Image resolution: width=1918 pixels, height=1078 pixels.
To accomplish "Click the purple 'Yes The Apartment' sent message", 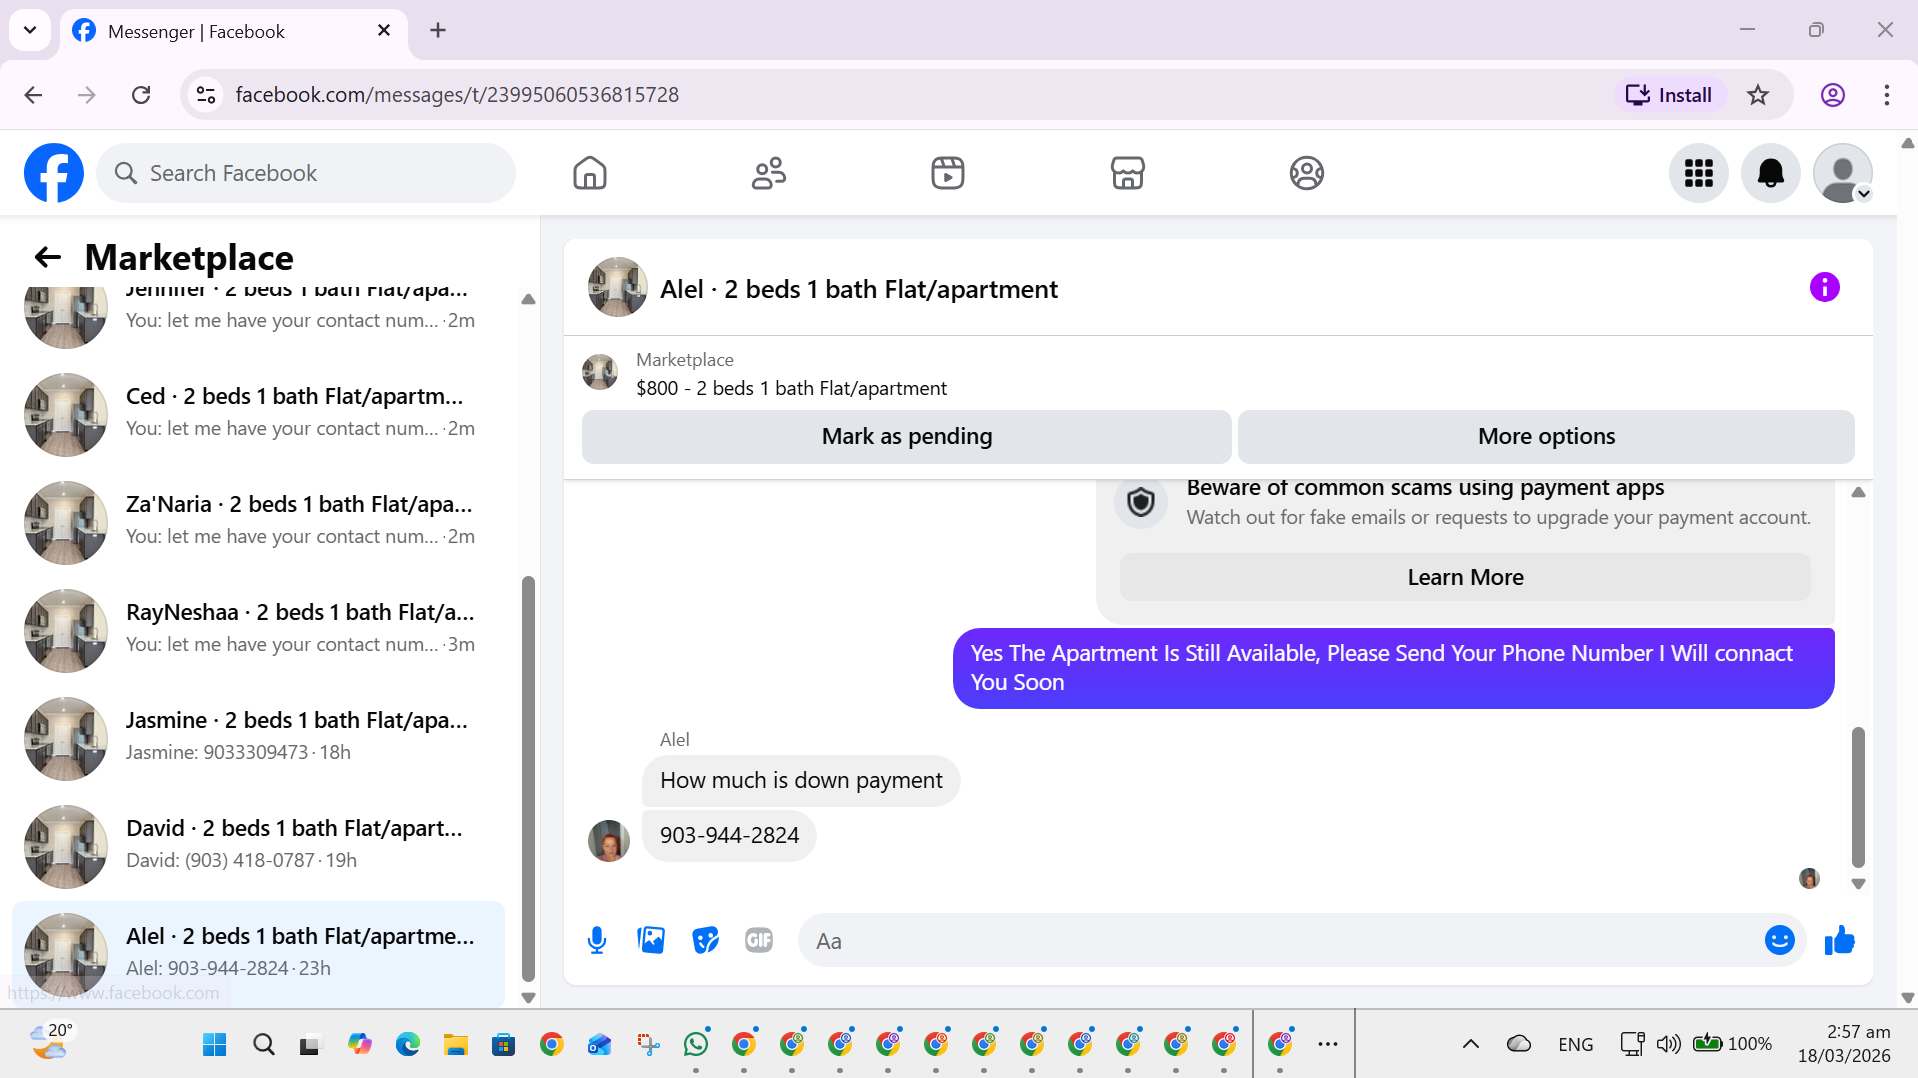I will [1394, 668].
